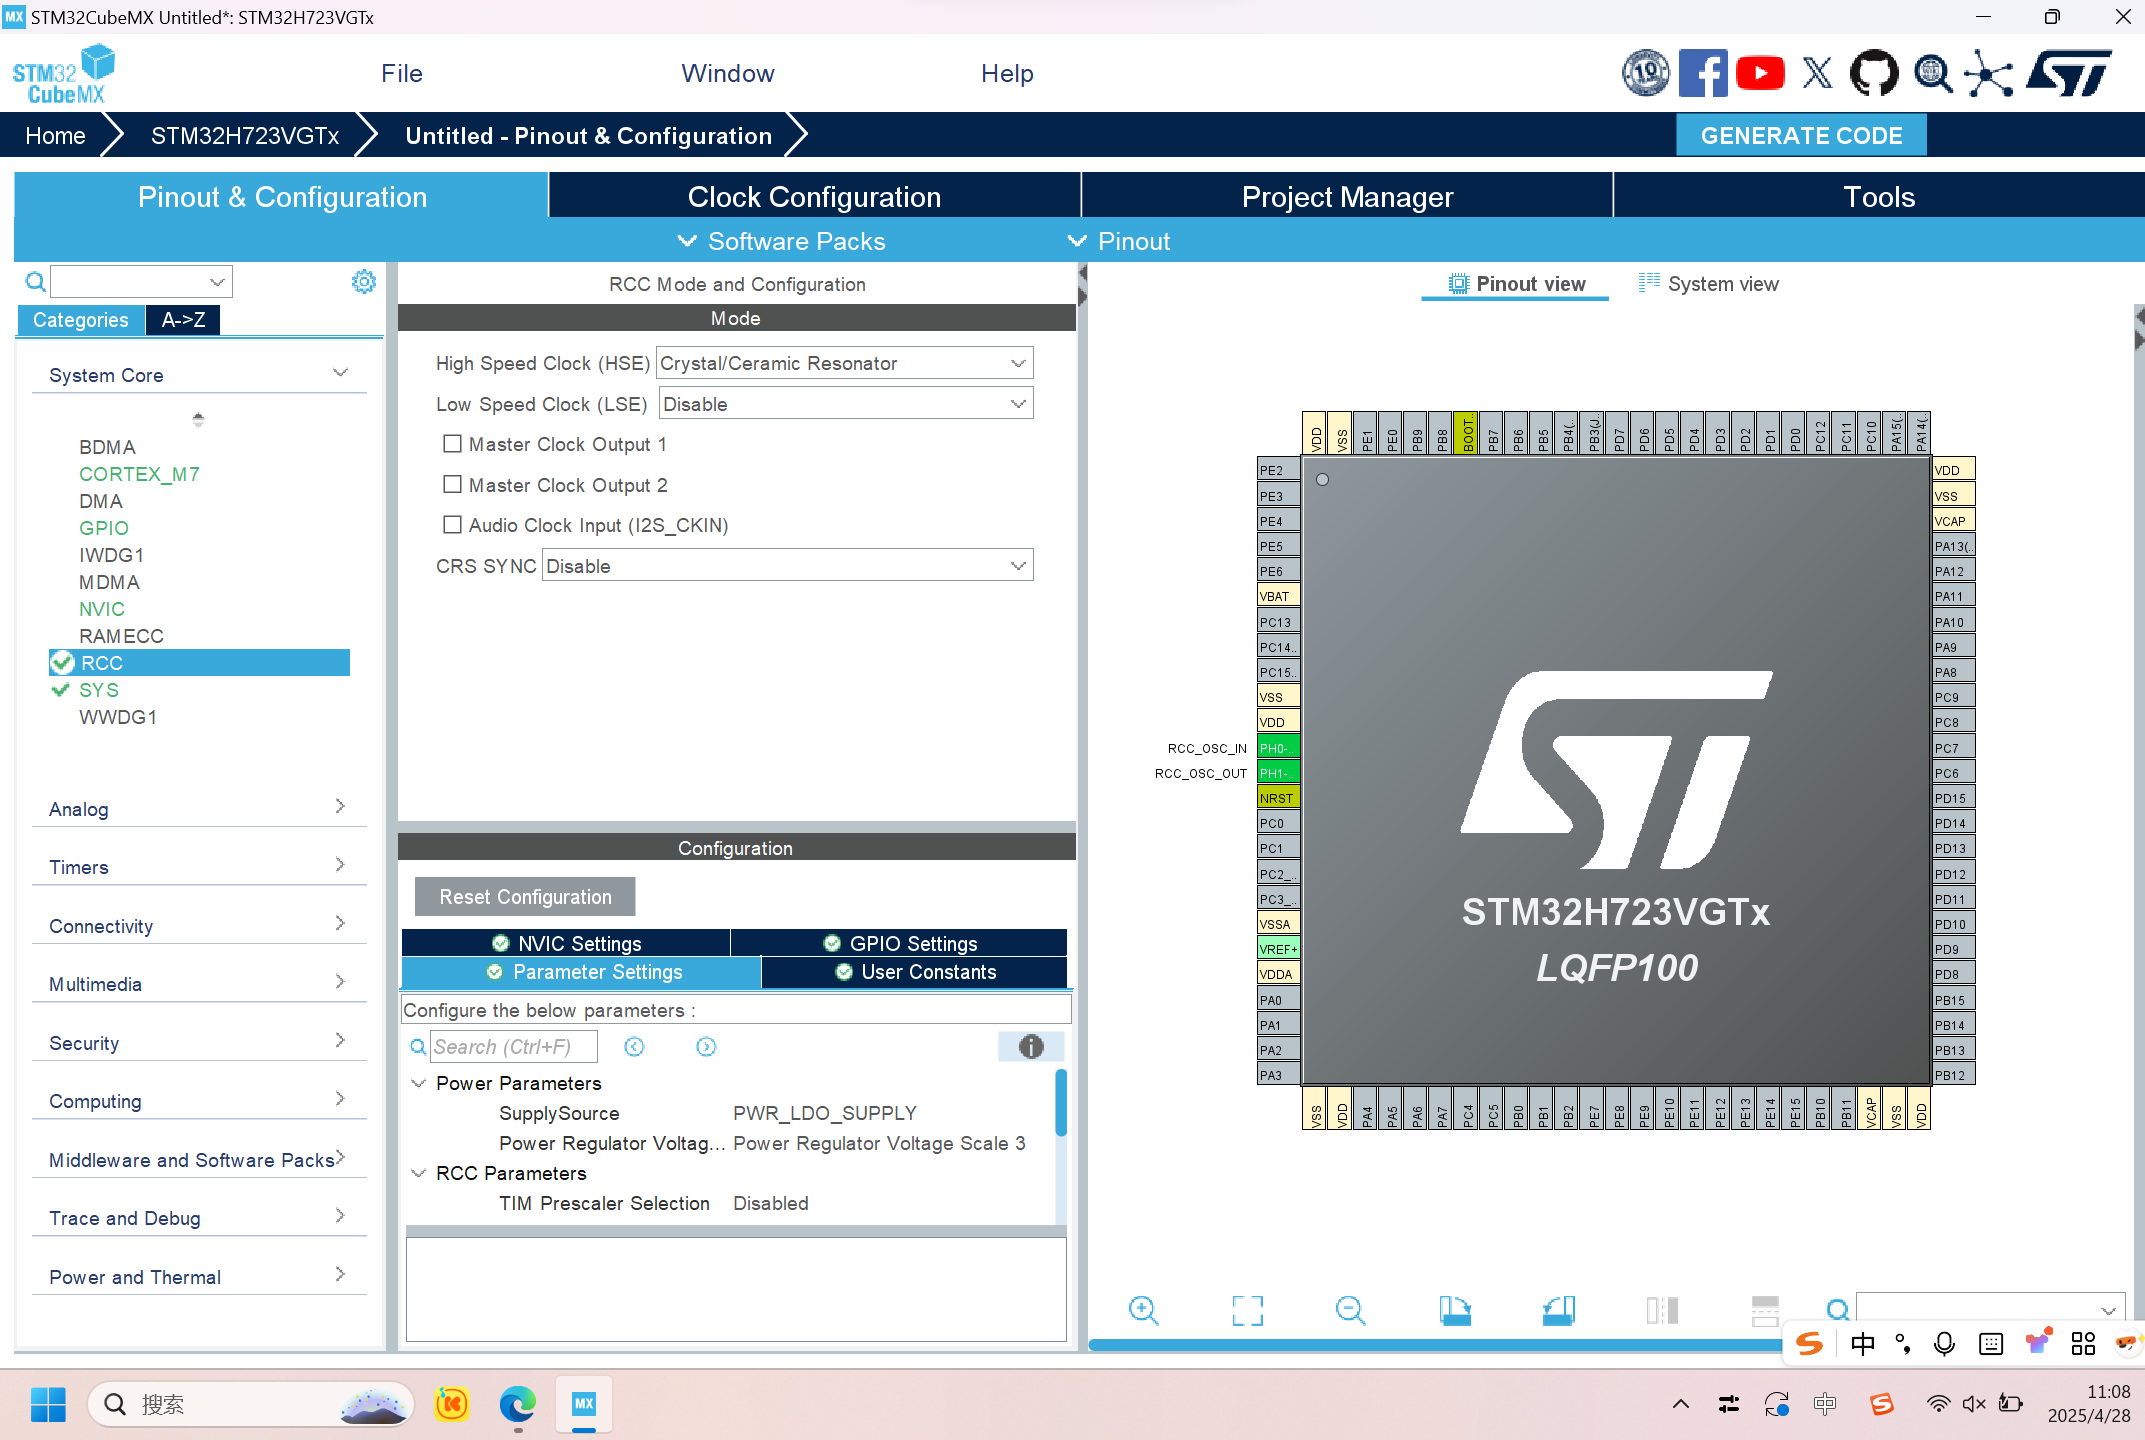Open the YouTube icon in header
The image size is (2145, 1440).
(1760, 74)
